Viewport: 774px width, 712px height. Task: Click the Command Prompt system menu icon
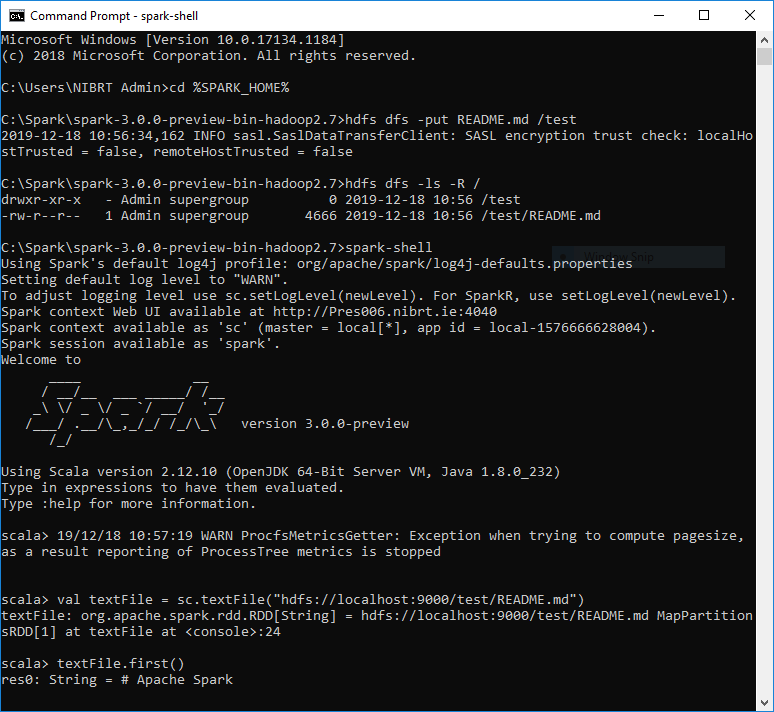[16, 15]
